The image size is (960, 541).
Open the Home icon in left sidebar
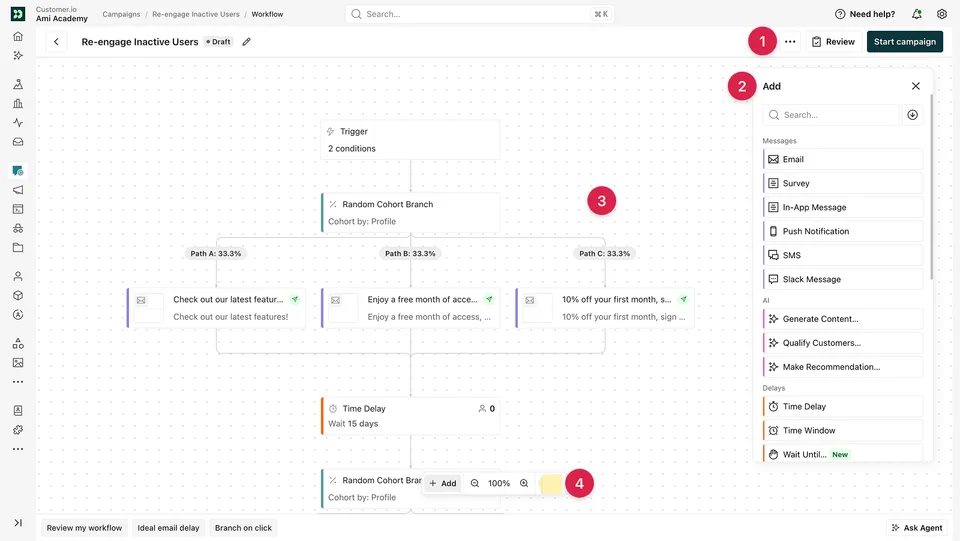18,36
